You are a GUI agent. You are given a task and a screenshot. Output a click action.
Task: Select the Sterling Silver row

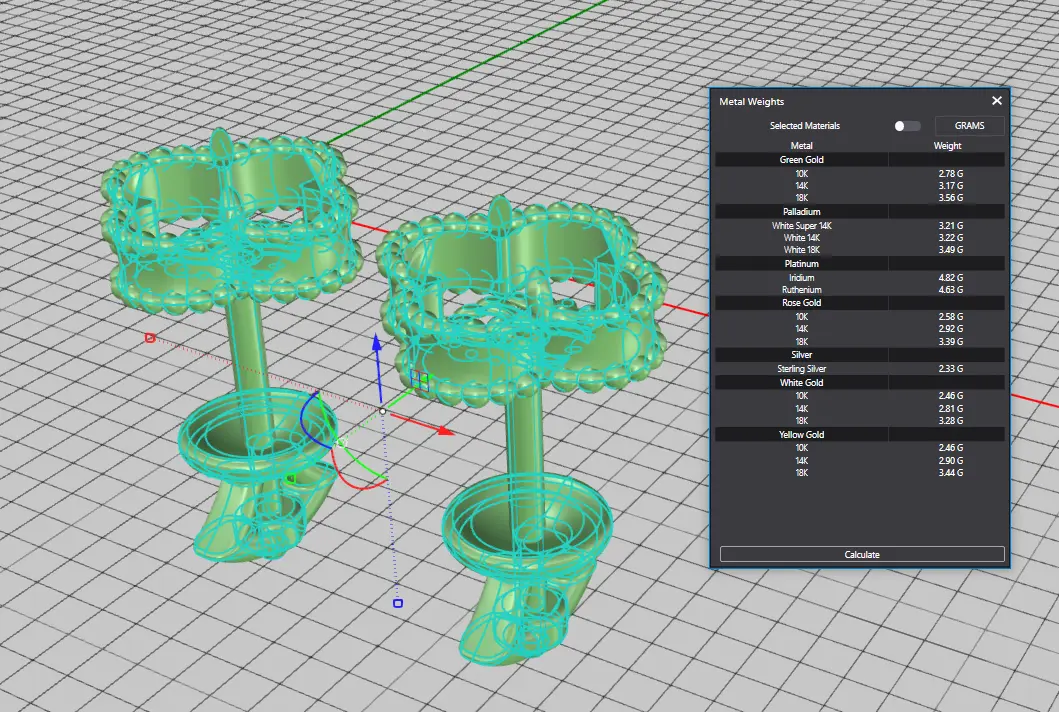point(860,369)
